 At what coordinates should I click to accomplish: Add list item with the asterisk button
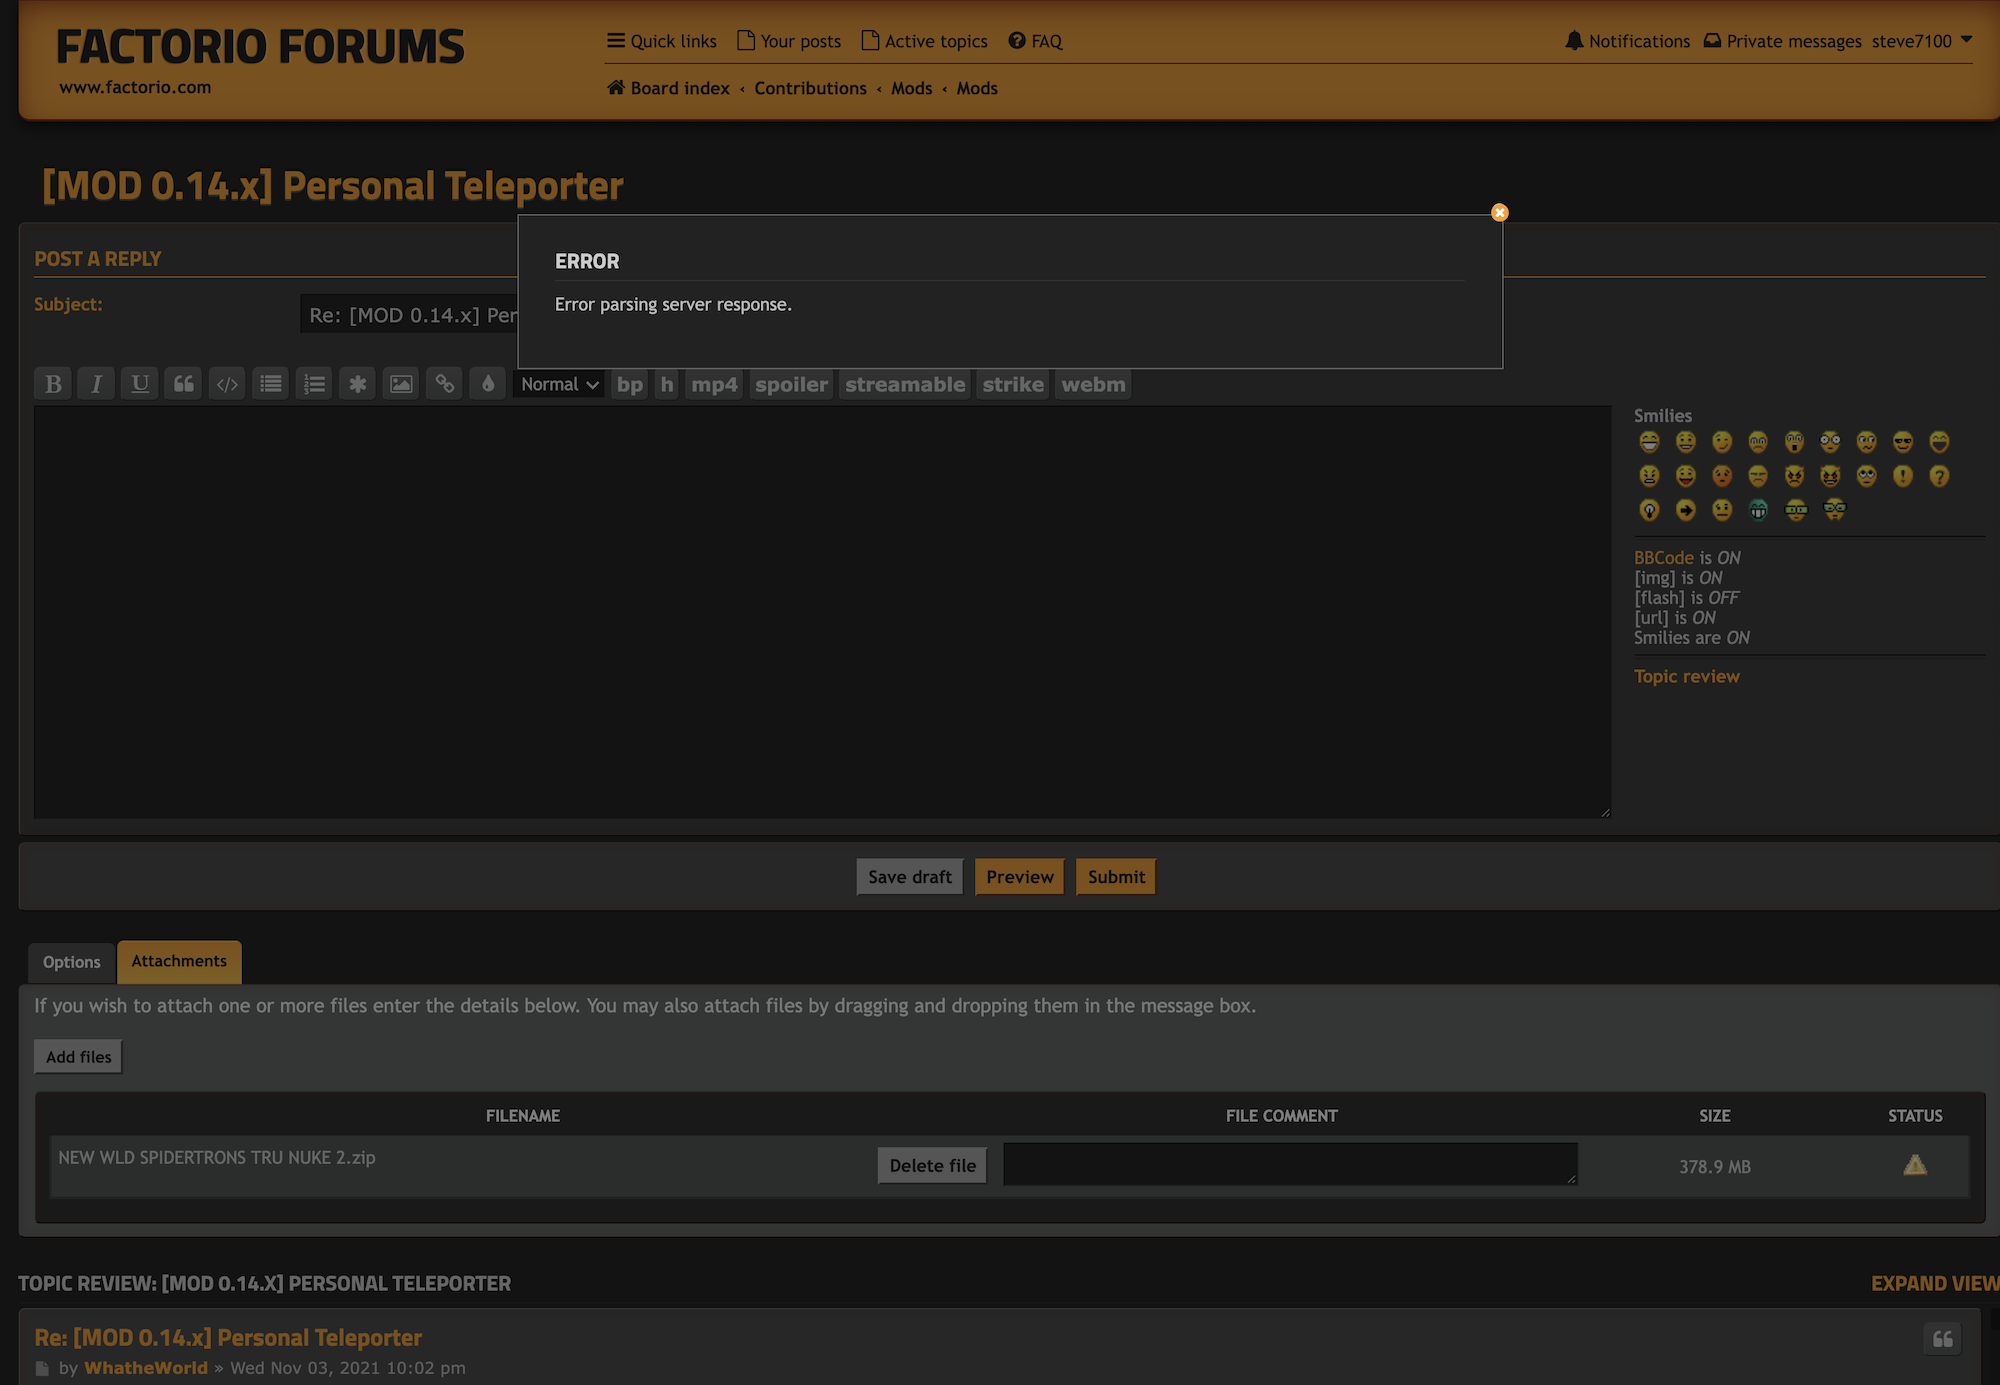357,384
